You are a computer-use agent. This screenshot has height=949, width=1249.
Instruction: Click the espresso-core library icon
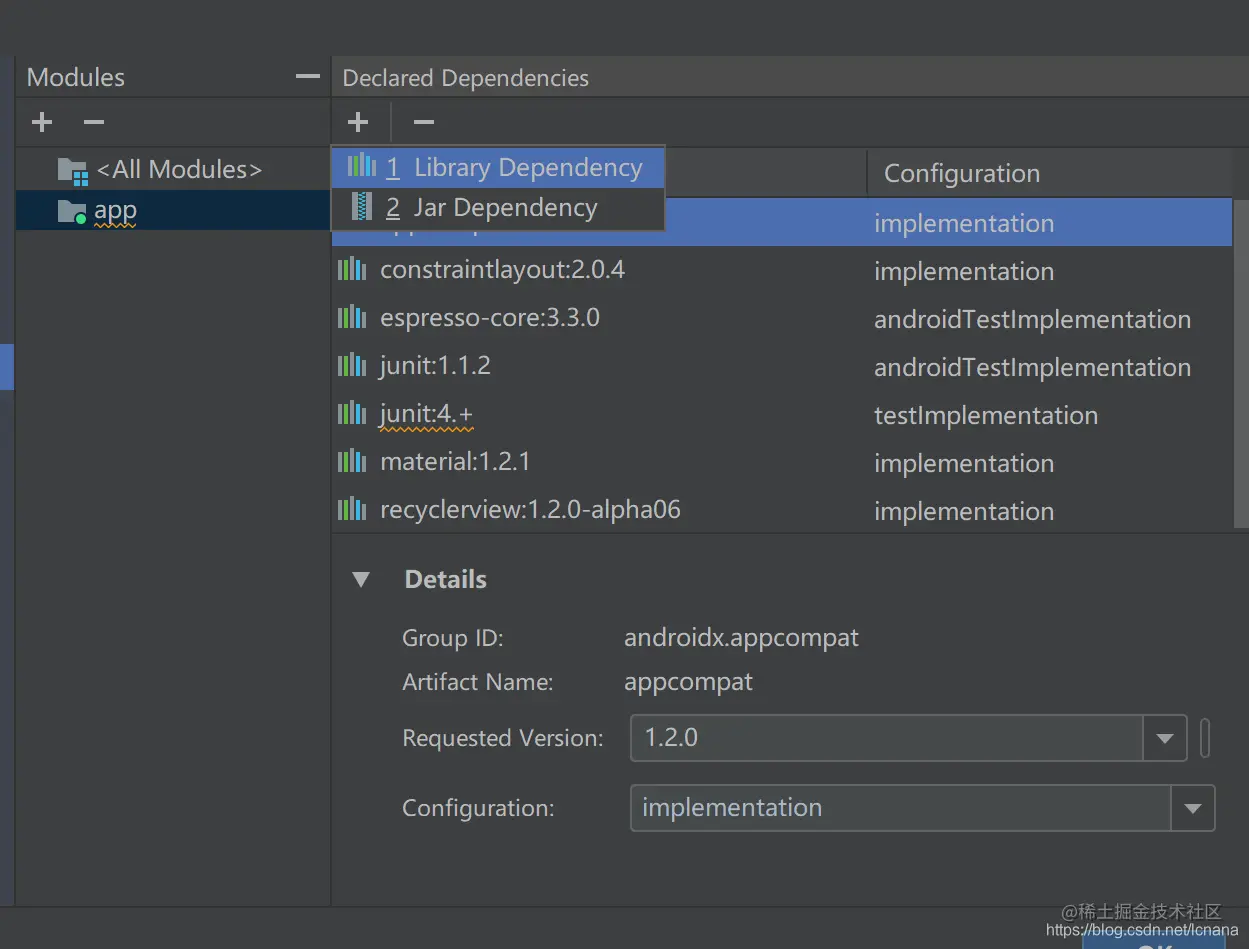[352, 318]
